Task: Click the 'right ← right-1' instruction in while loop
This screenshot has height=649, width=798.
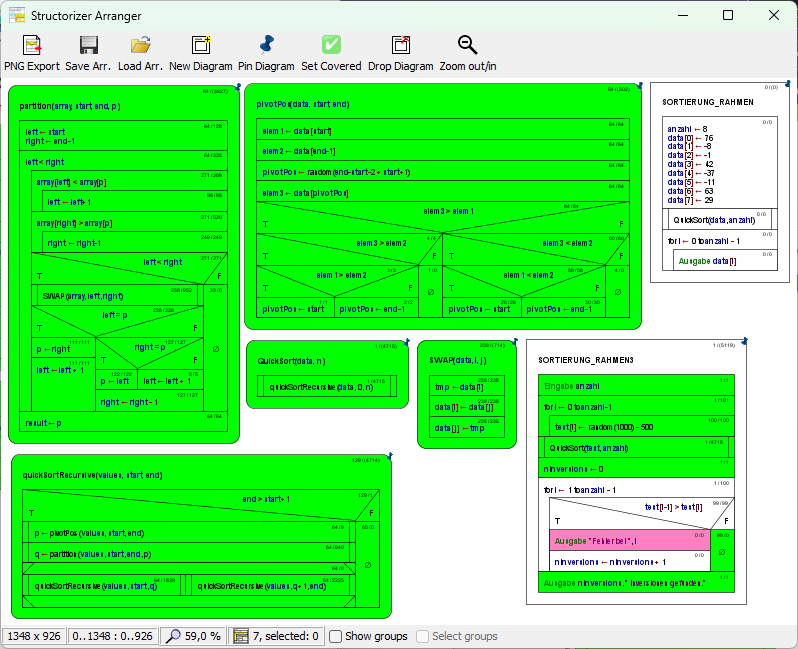Action: pyautogui.click(x=135, y=242)
